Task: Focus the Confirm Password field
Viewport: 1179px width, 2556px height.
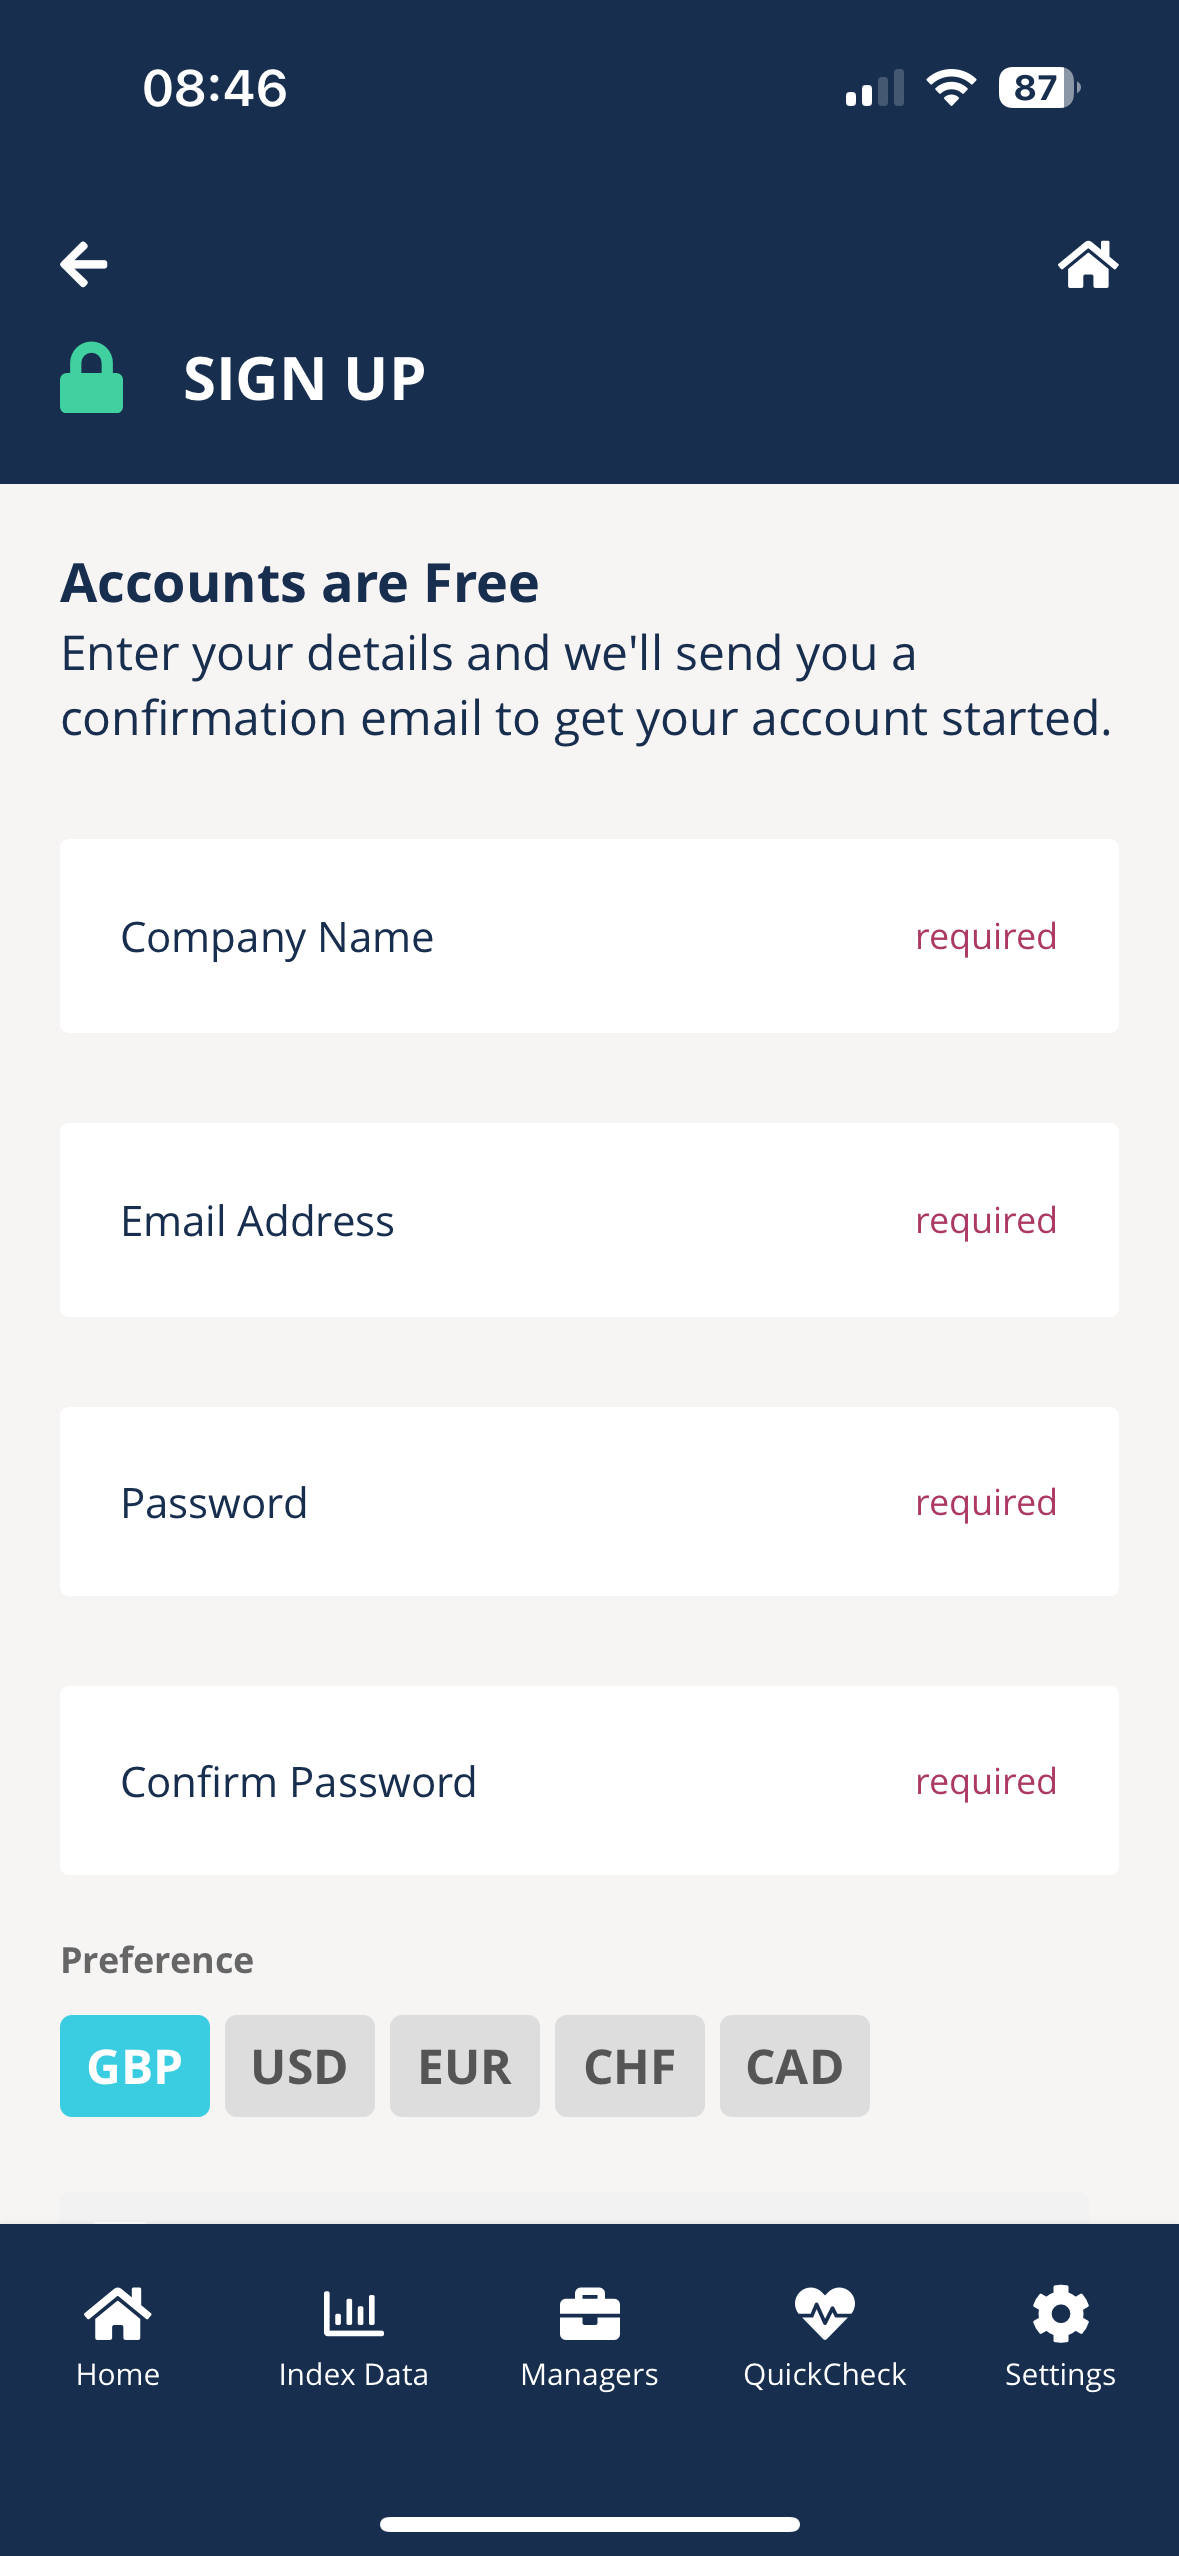Action: click(x=589, y=1781)
